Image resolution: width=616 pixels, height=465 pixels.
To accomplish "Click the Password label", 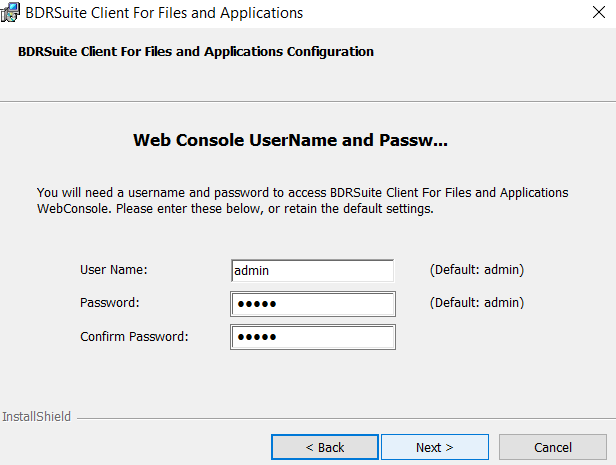I will pyautogui.click(x=110, y=303).
